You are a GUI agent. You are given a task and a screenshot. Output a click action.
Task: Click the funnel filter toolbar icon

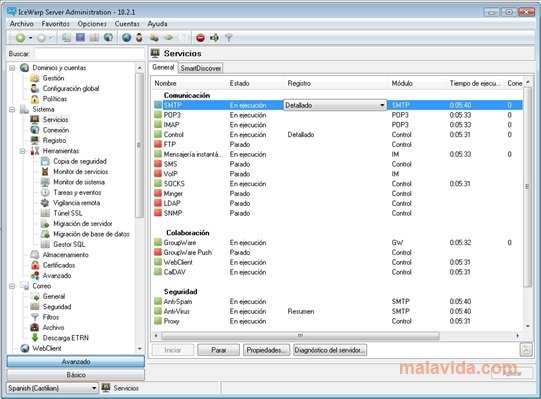coord(228,38)
